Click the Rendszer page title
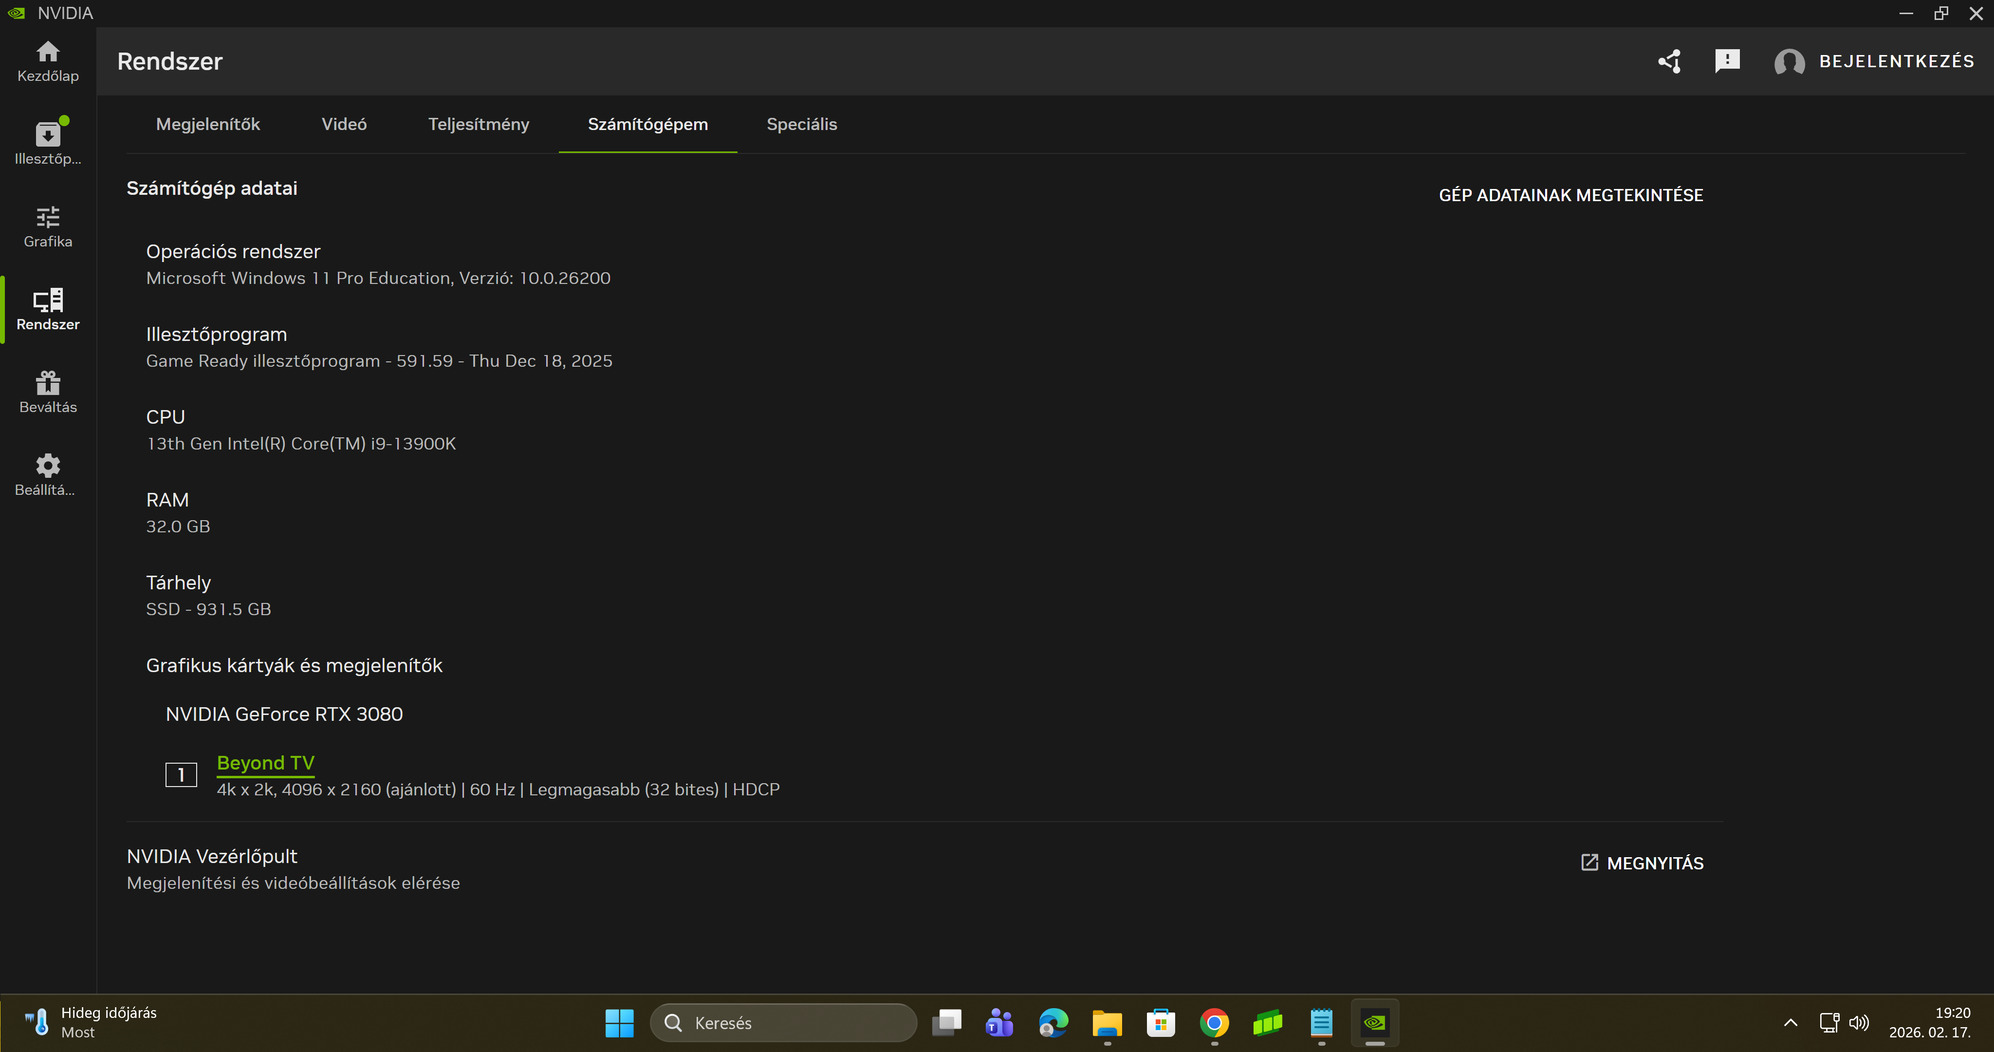The height and width of the screenshot is (1052, 1994). click(x=170, y=61)
